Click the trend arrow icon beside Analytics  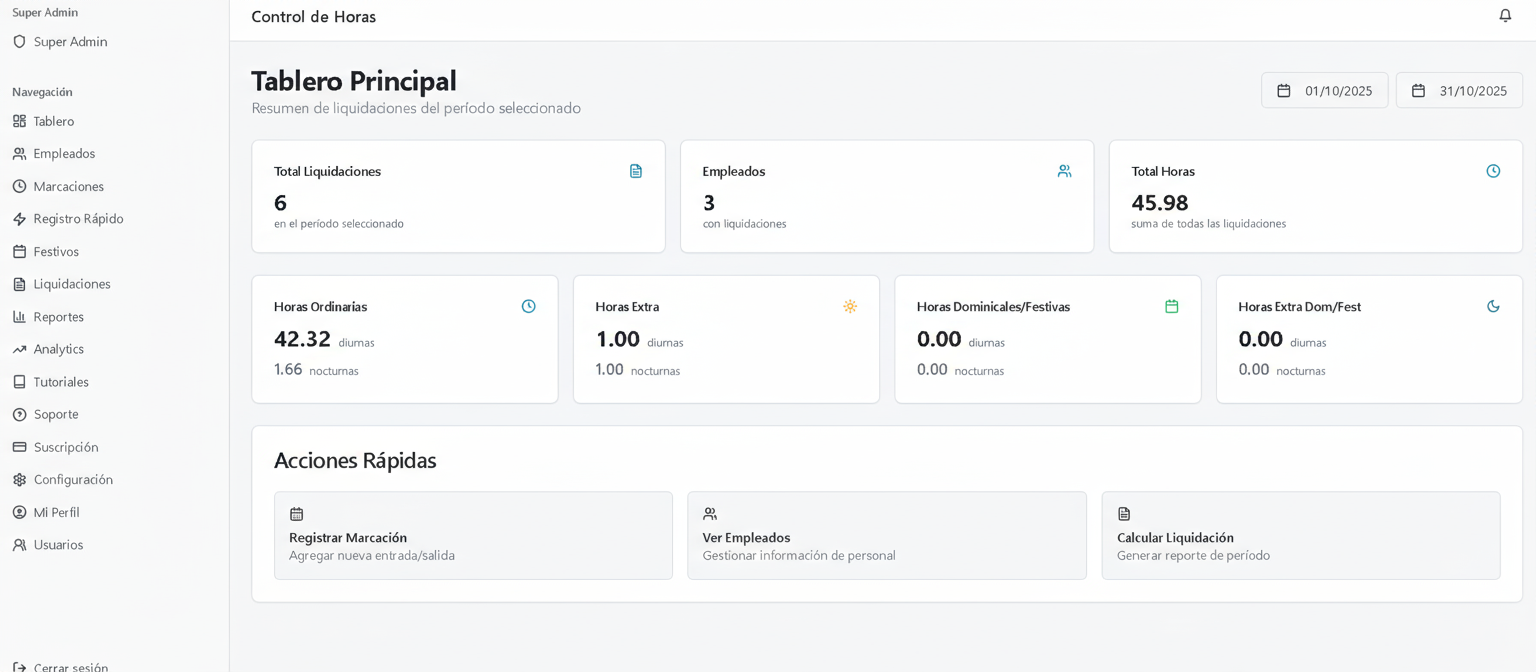coord(19,350)
